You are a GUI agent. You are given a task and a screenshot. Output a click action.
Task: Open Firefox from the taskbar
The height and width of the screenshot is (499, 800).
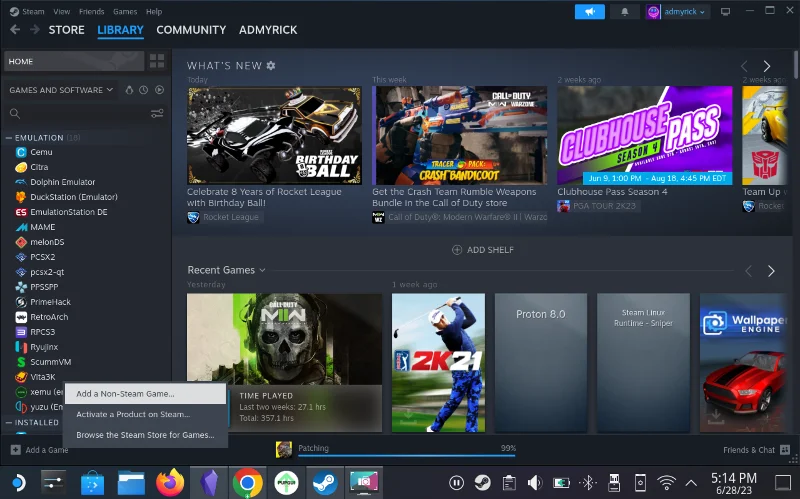tap(169, 483)
